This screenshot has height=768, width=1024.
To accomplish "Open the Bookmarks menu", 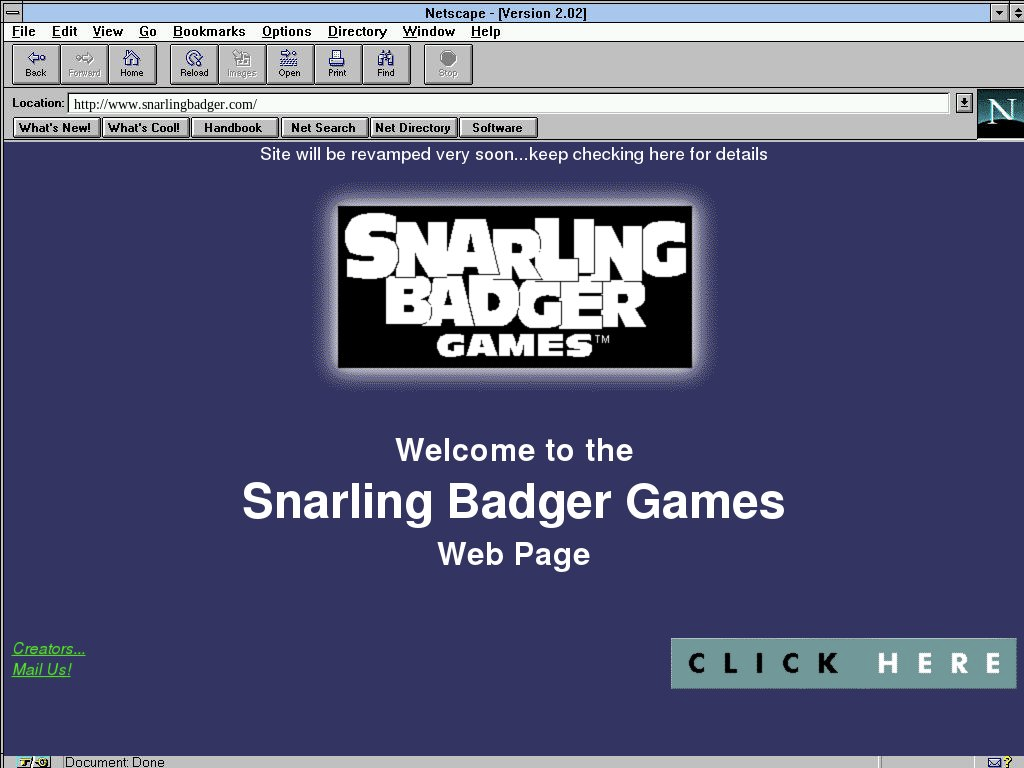I will [209, 32].
